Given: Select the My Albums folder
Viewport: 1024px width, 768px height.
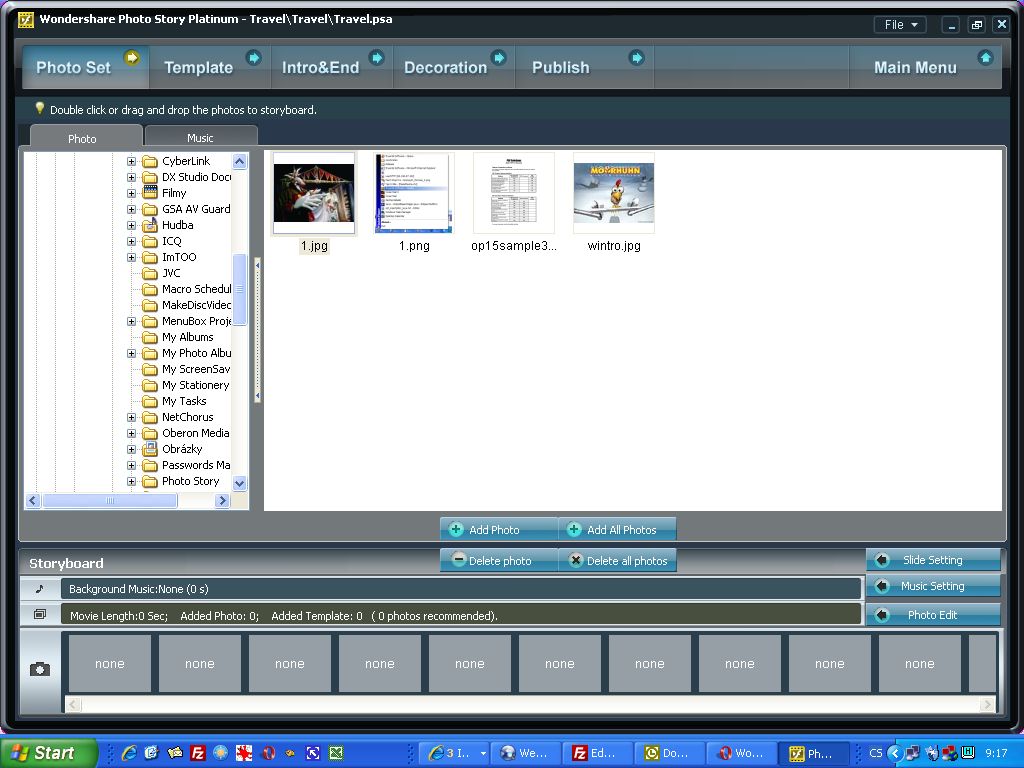Looking at the screenshot, I should 187,337.
